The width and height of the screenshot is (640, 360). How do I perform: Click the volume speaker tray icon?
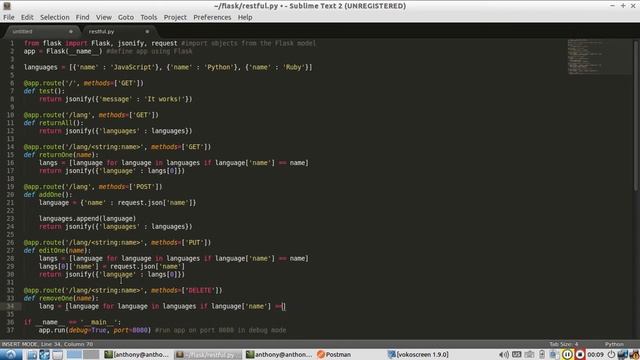pos(504,354)
